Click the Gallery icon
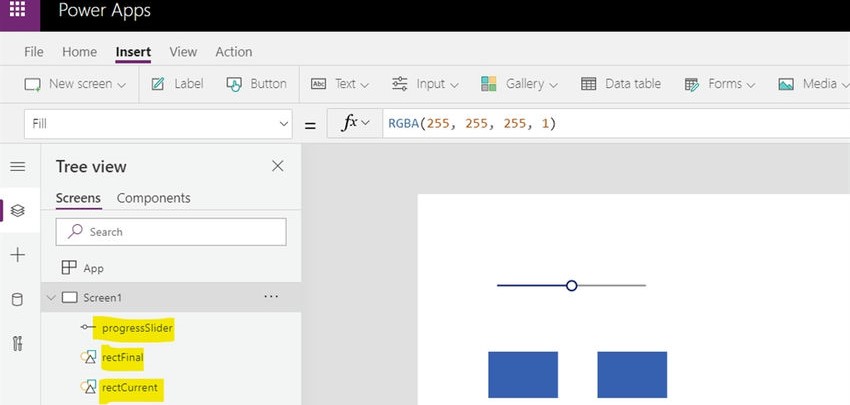Screen dimensions: 850x405 pos(488,83)
